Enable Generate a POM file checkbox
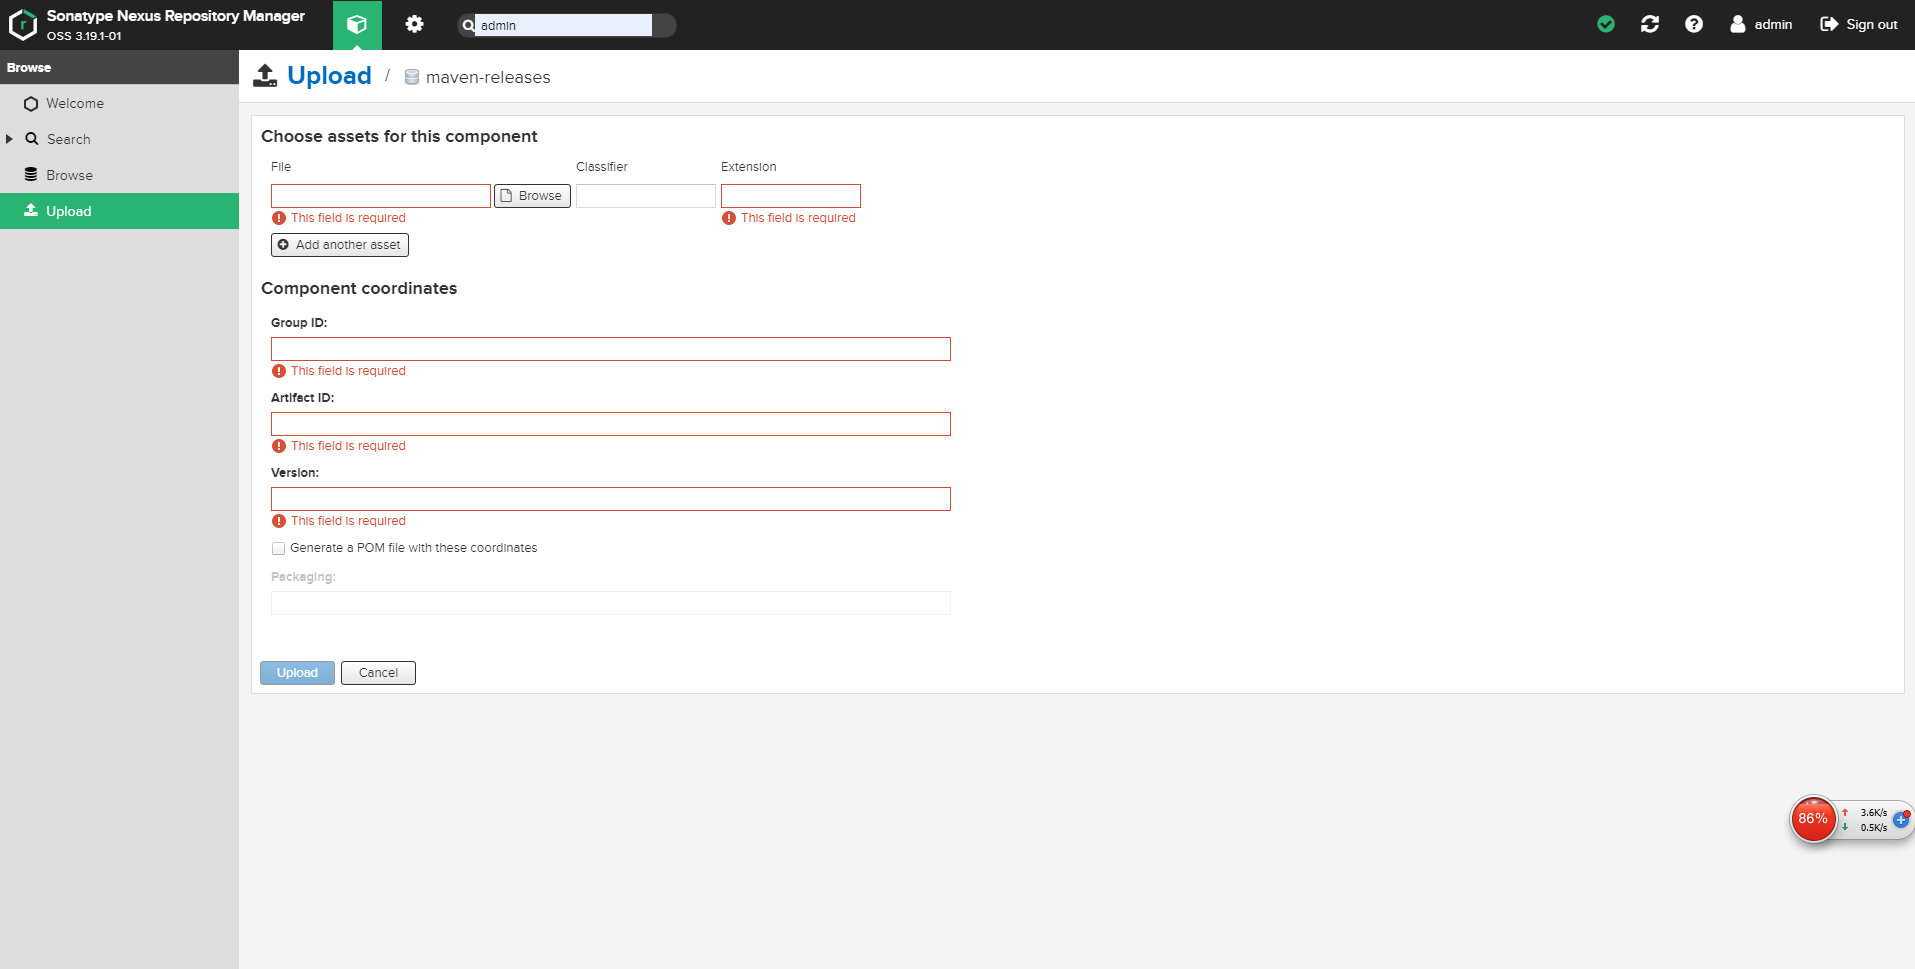The height and width of the screenshot is (969, 1915). tap(279, 548)
